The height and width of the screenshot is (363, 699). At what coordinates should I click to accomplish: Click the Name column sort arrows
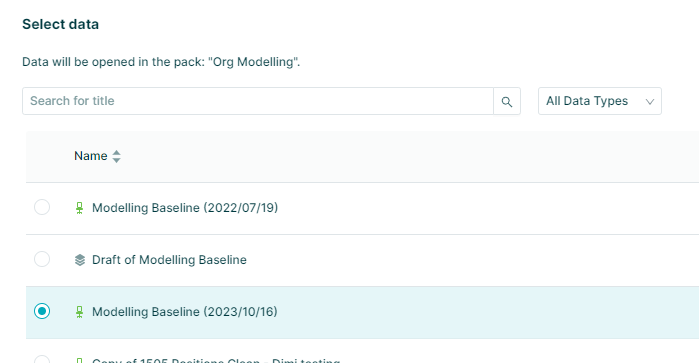(x=116, y=156)
